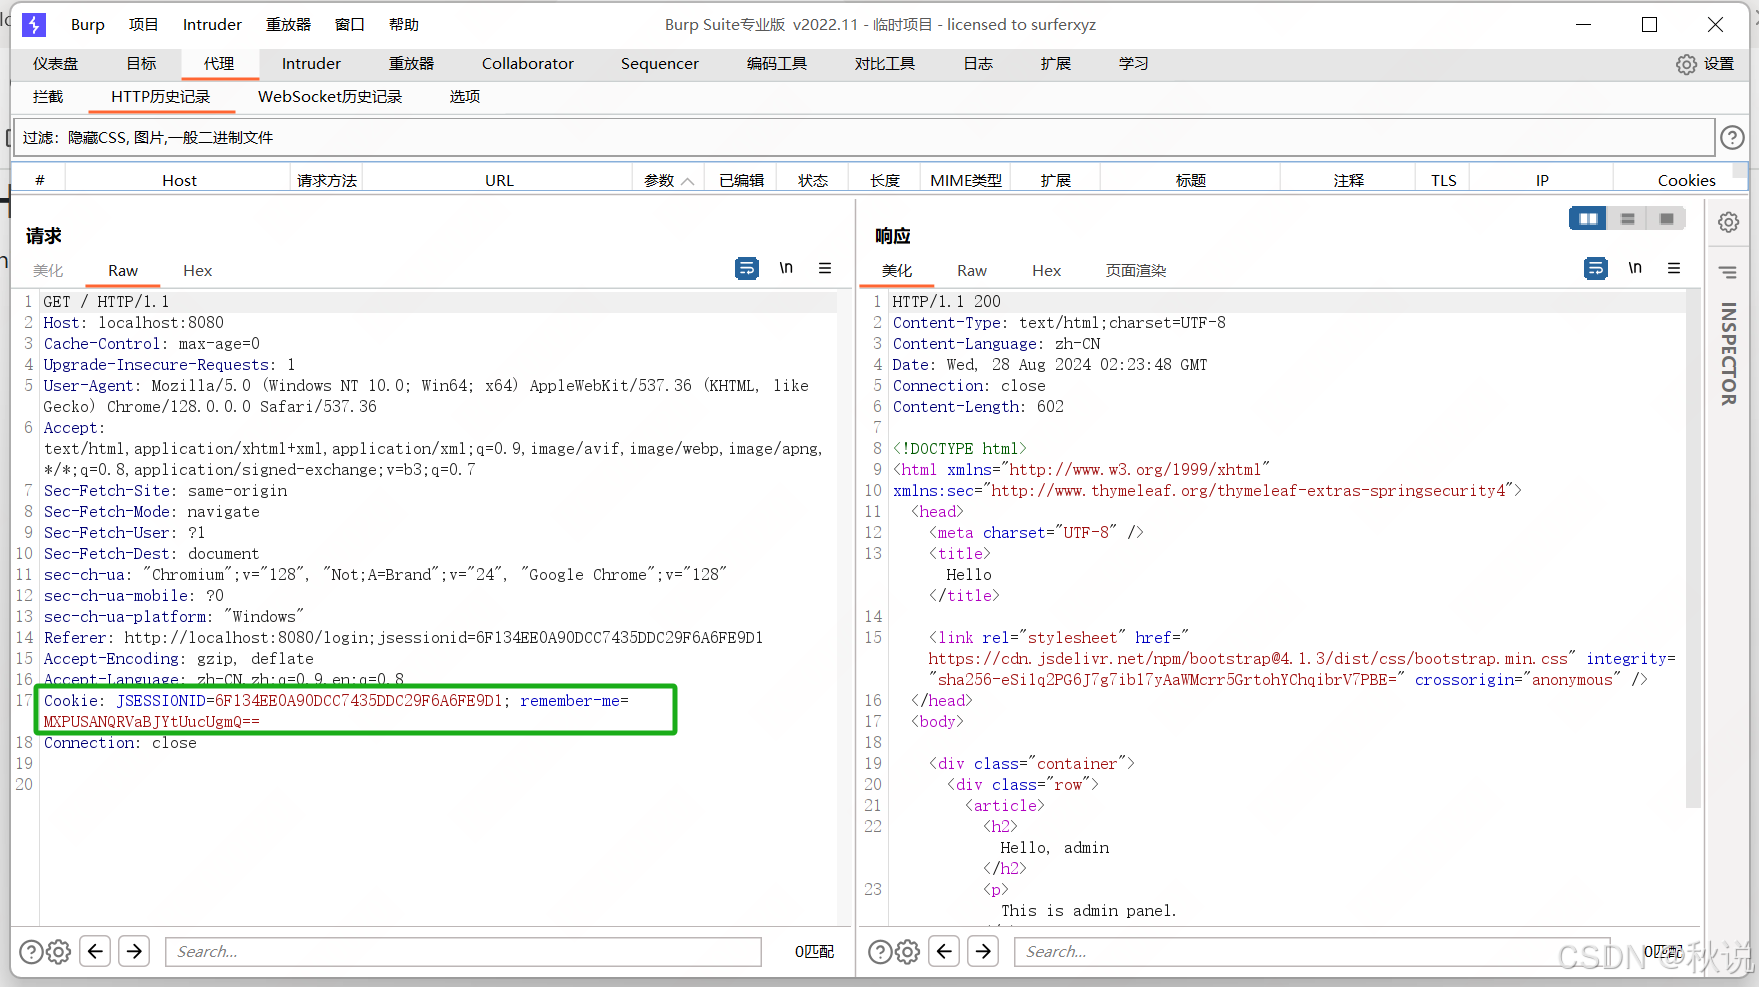Image resolution: width=1759 pixels, height=987 pixels.
Task: Open request search help icon
Action: point(32,951)
